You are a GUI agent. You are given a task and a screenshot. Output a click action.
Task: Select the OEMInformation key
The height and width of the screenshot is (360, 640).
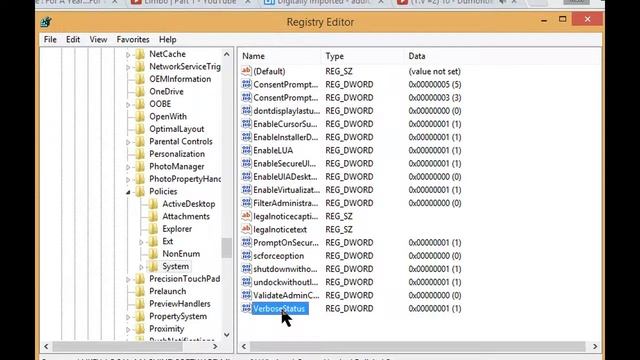pos(180,79)
